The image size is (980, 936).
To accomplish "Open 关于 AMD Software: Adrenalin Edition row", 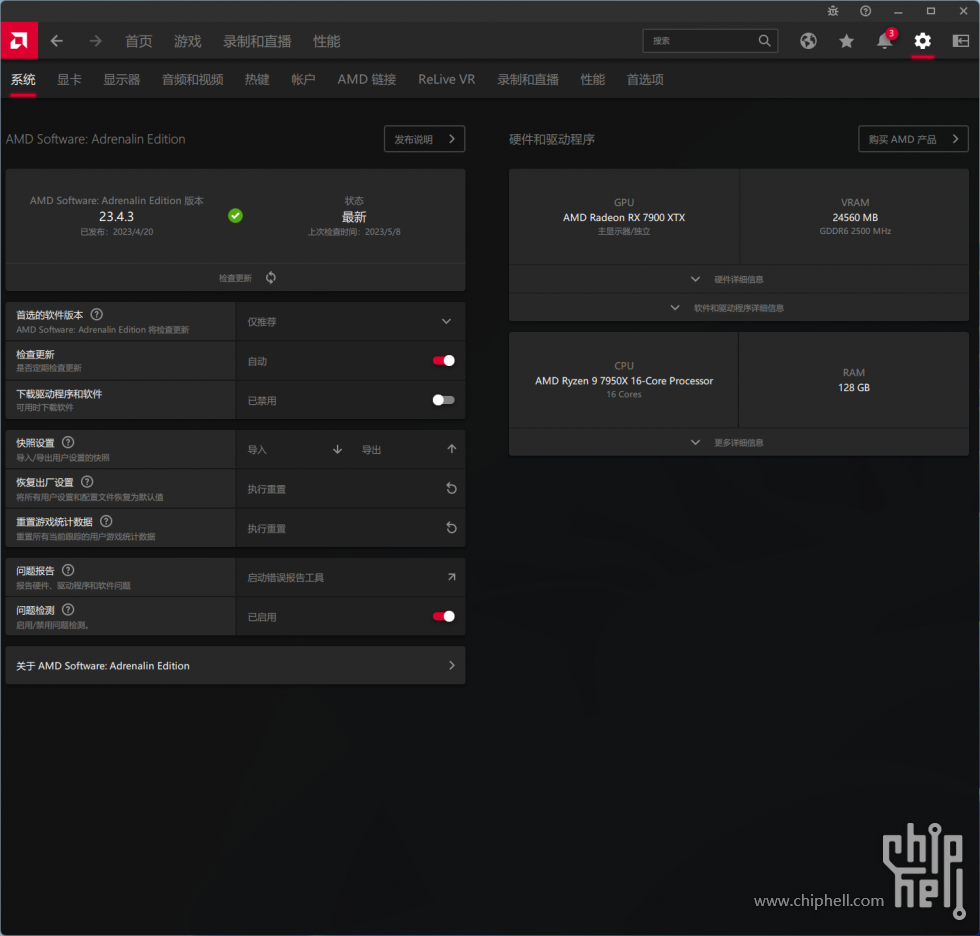I will [x=236, y=665].
